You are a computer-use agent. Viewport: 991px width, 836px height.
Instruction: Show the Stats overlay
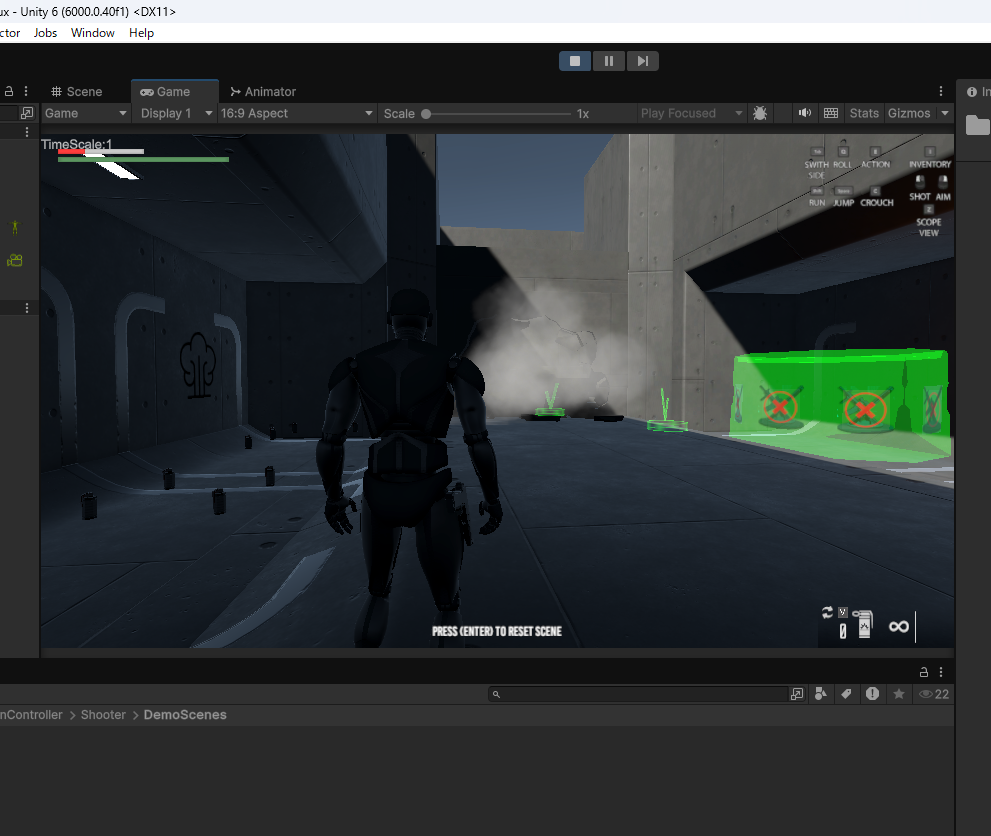(x=864, y=113)
